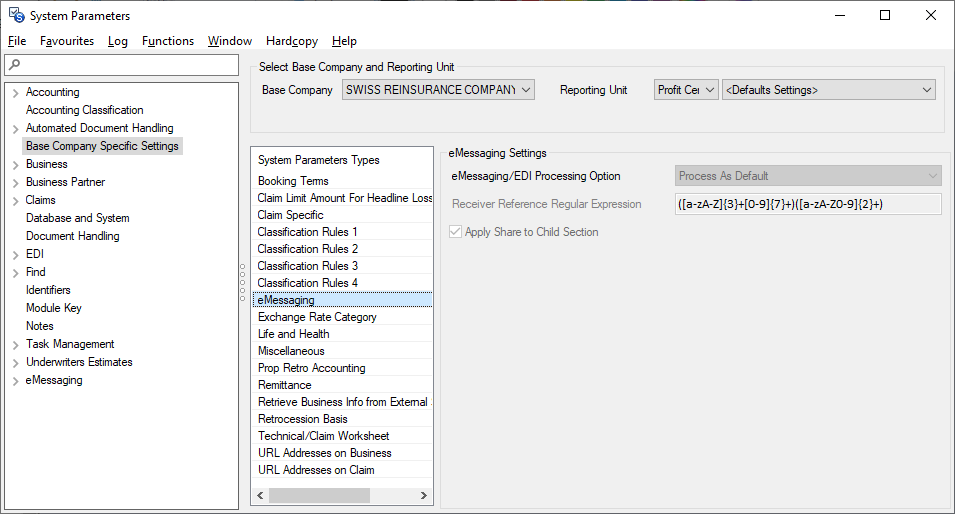Open the Hardcopy menu
Screen dimensions: 955x514
(x=291, y=41)
